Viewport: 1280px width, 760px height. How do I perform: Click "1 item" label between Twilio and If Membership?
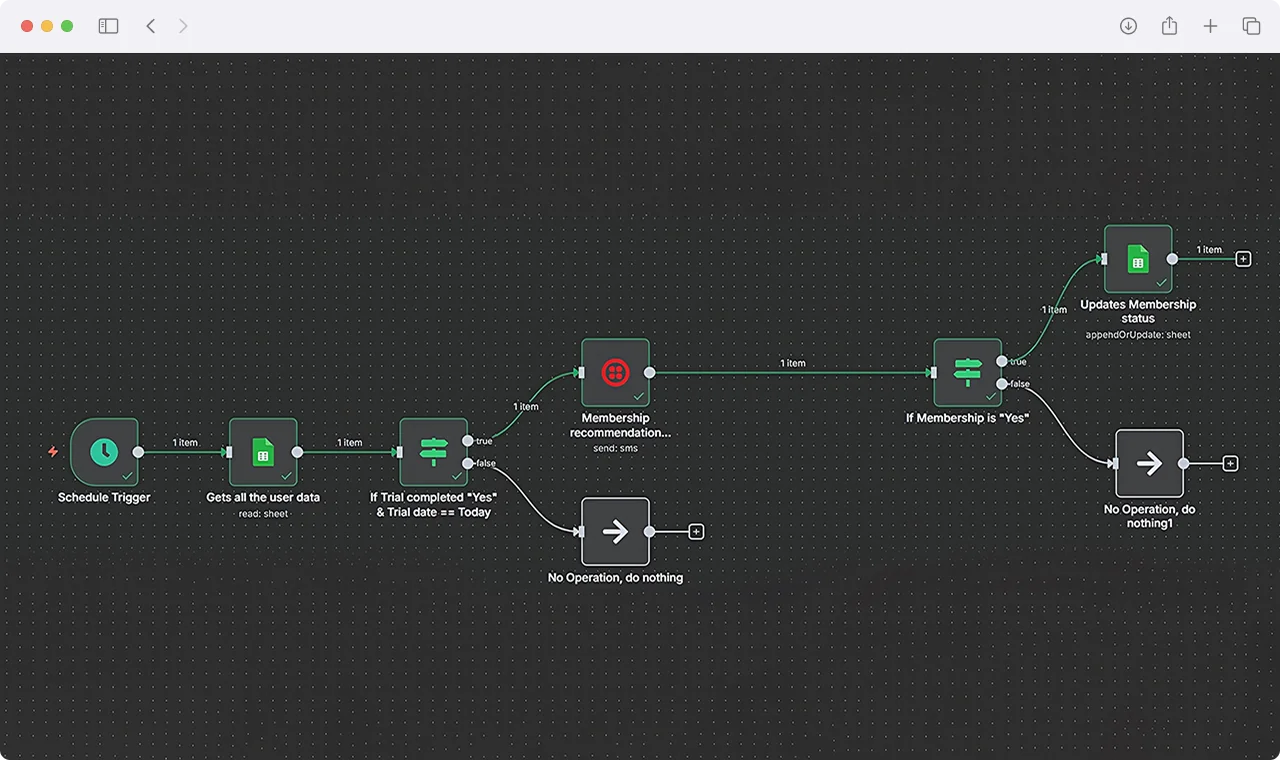click(x=793, y=363)
